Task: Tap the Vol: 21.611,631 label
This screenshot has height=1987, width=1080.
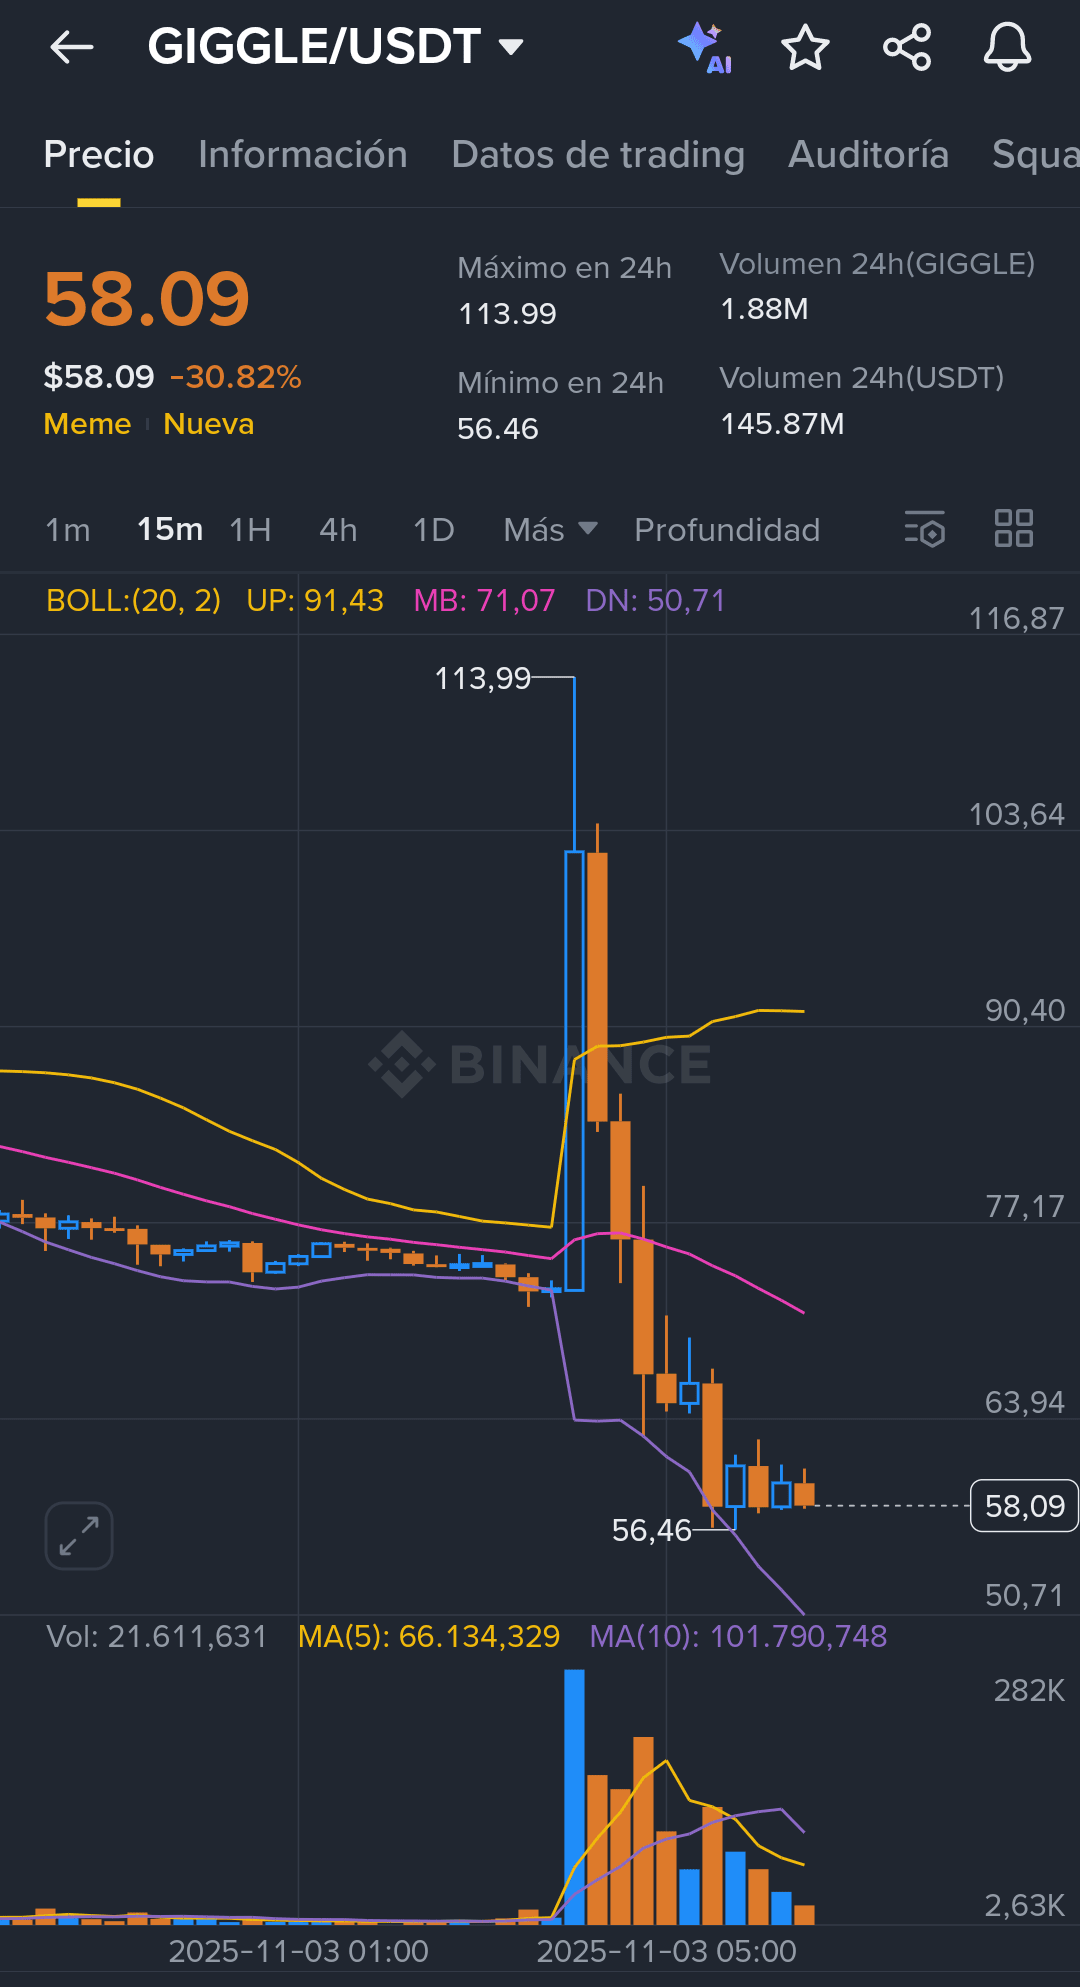Action: tap(157, 1636)
